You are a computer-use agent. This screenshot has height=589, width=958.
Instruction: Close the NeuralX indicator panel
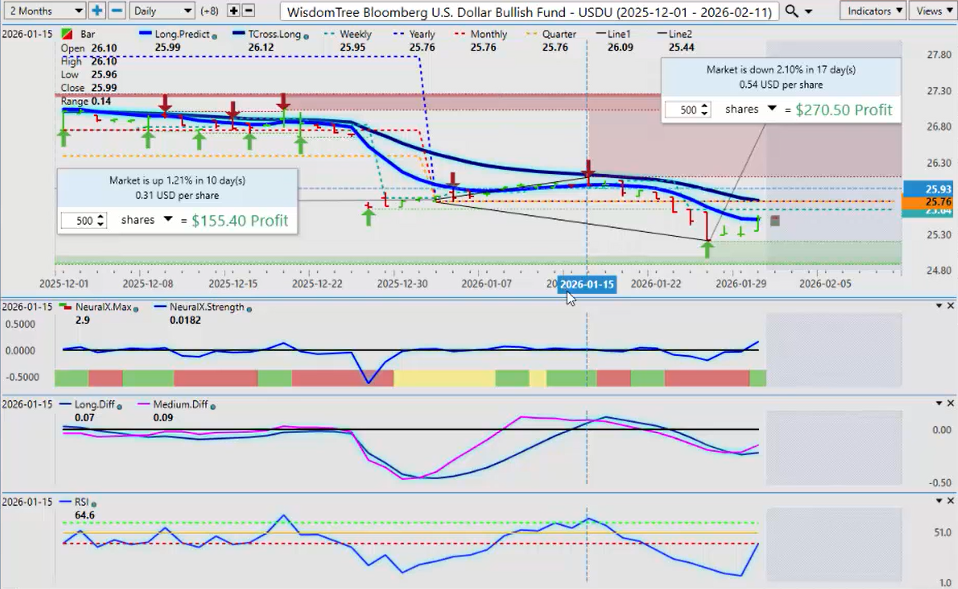951,305
